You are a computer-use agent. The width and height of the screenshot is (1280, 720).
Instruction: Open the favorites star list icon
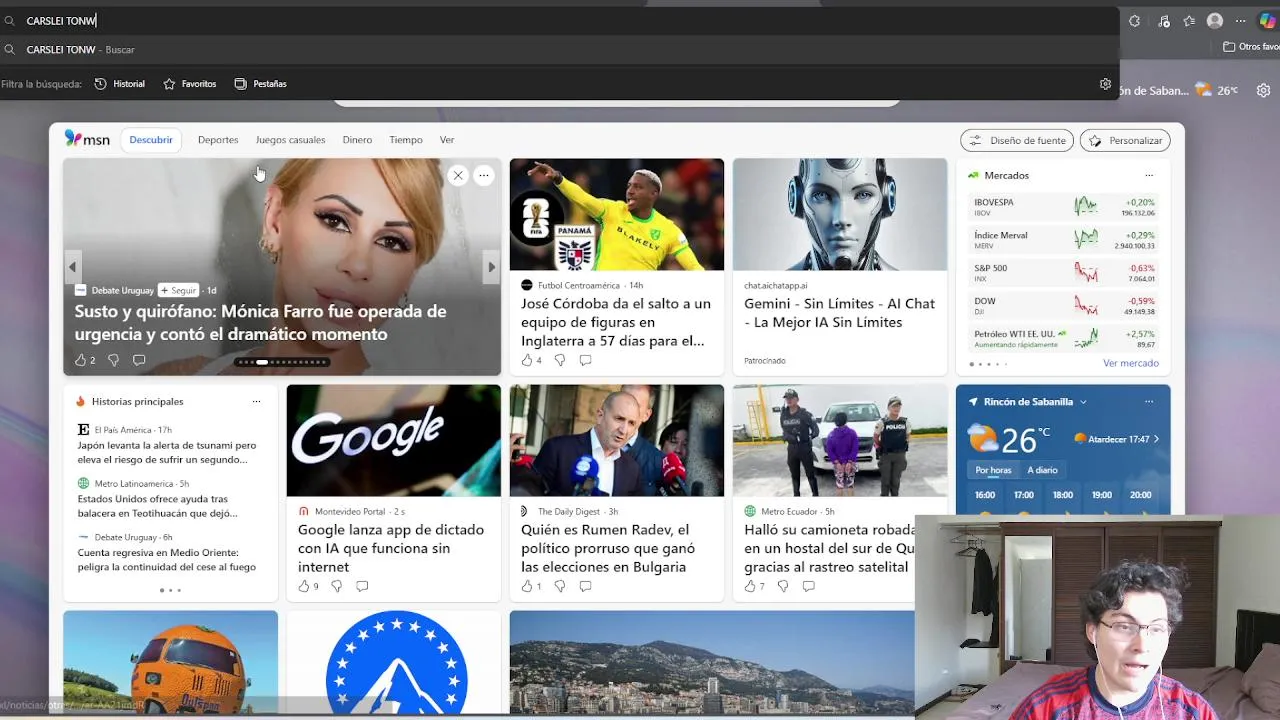1189,21
